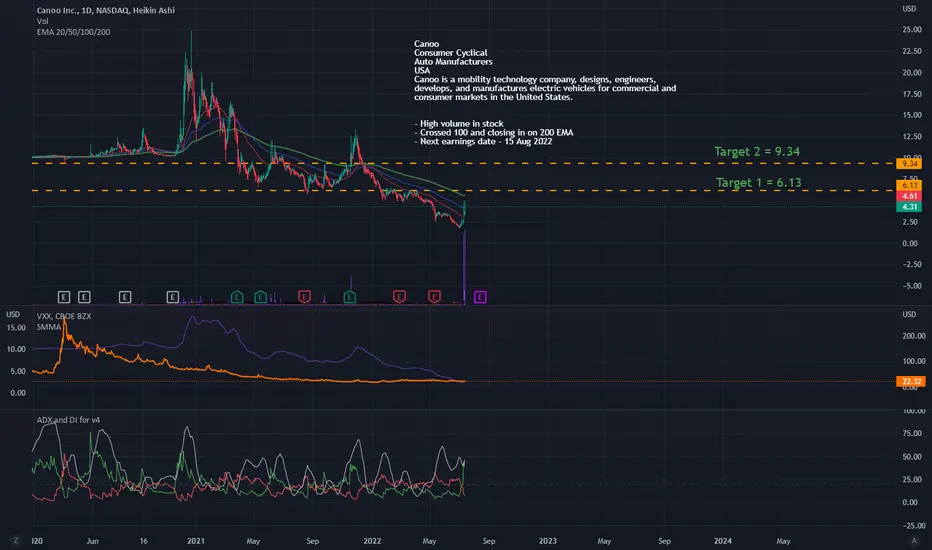Click the VXX, CBOE BZX legend
Screen dimensions: 932x550
(64, 316)
